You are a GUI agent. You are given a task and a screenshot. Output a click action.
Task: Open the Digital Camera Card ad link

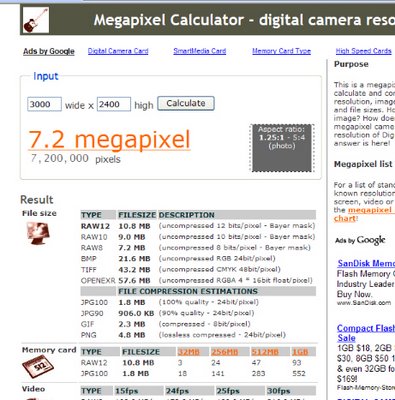118,51
